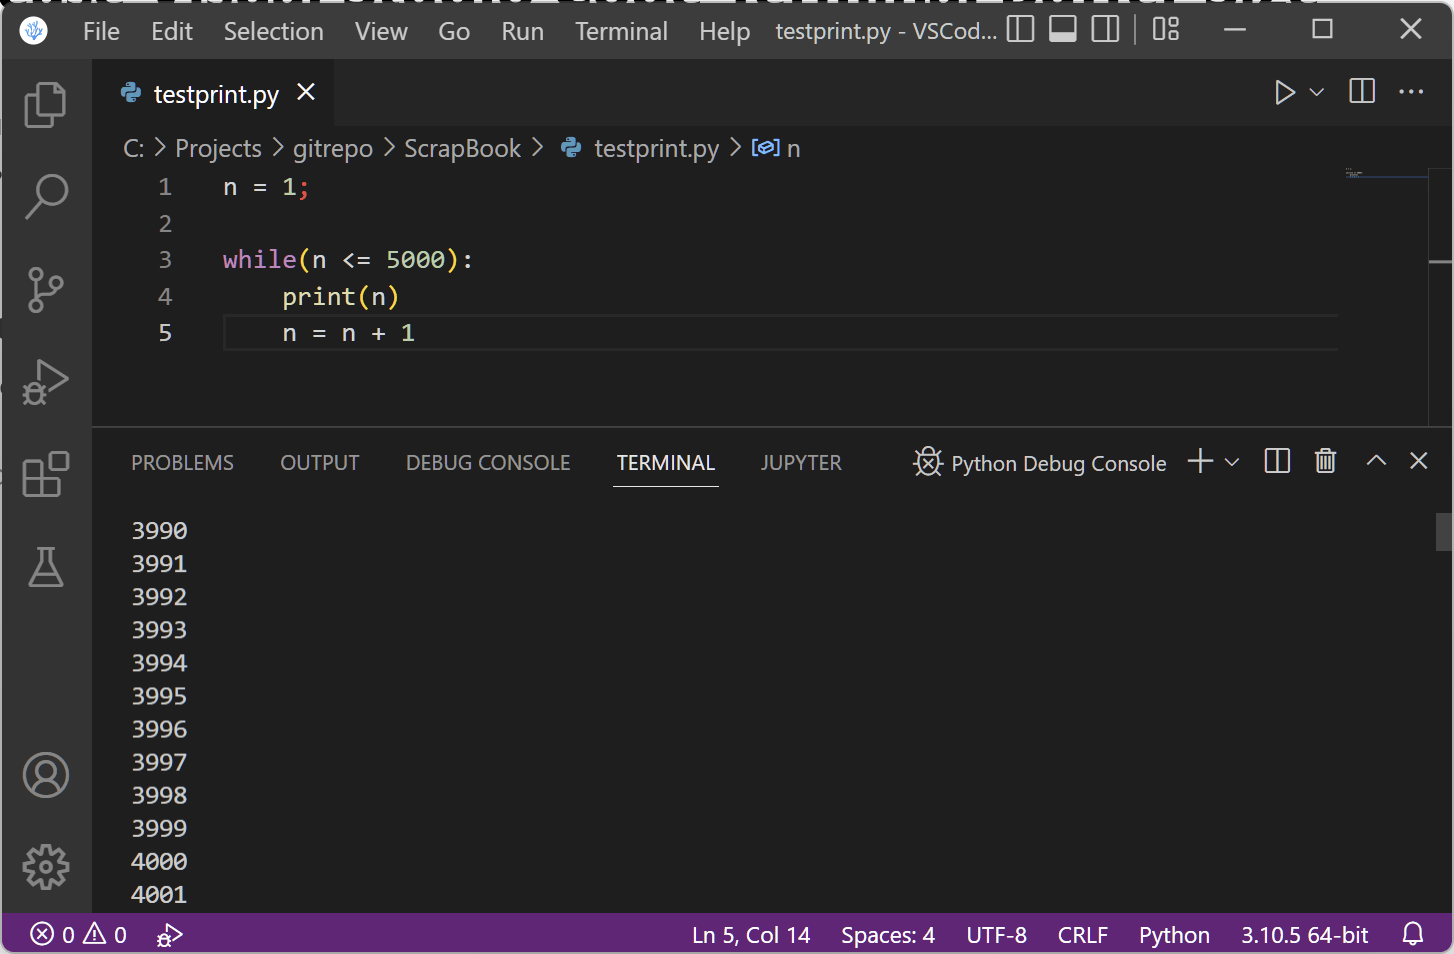This screenshot has height=954, width=1454.
Task: Open the Run menu
Action: (x=522, y=31)
